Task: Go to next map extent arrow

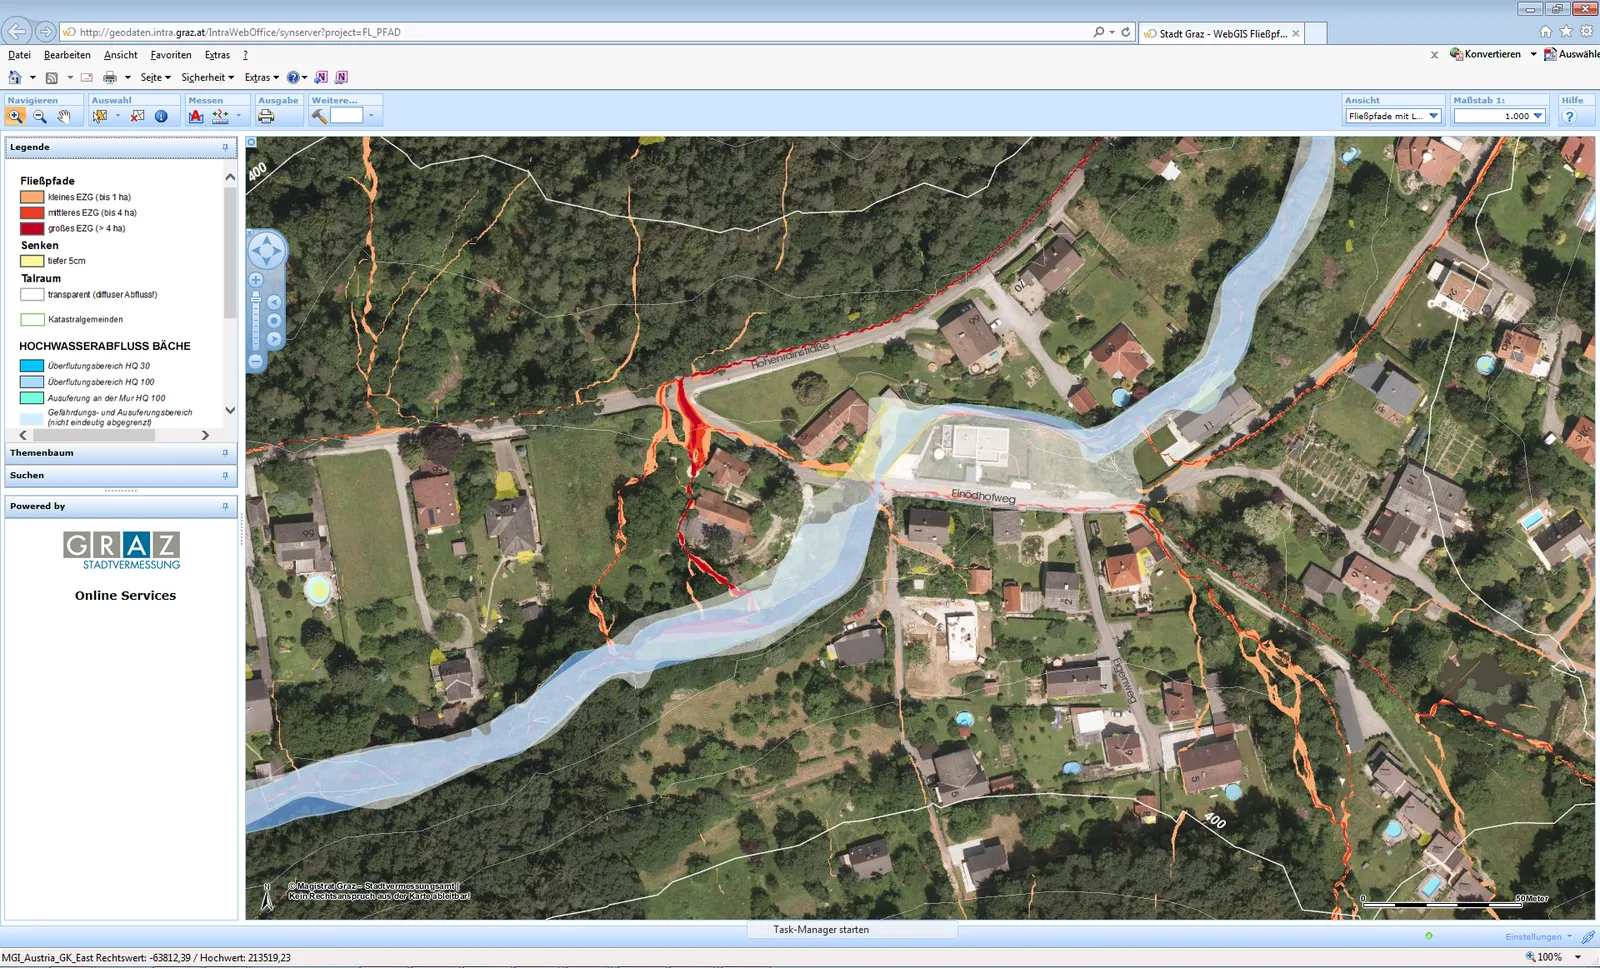Action: point(274,339)
